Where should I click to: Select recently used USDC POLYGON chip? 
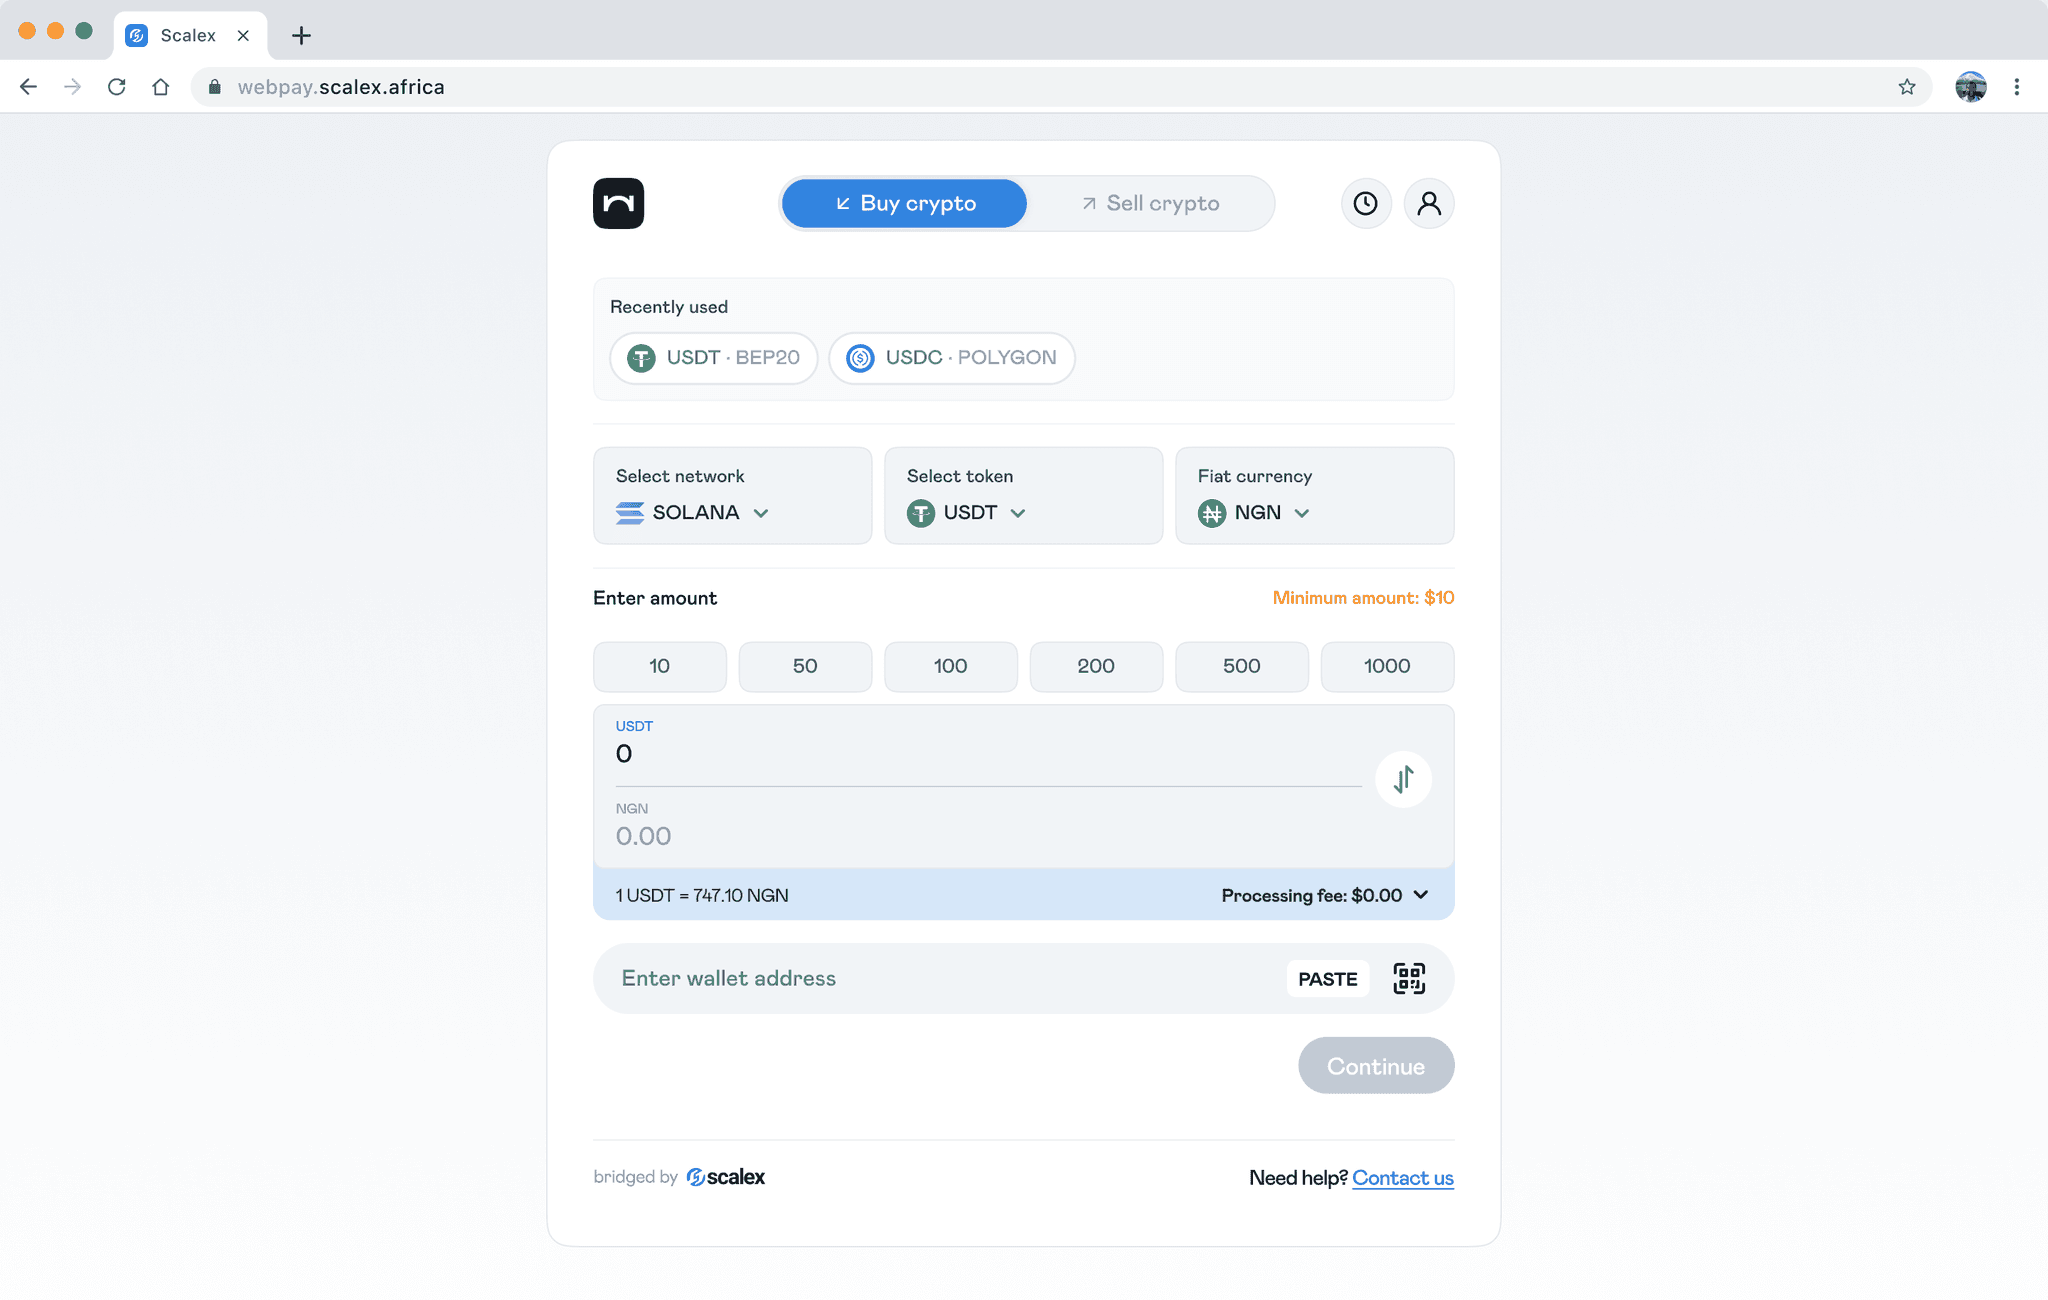[x=951, y=358]
